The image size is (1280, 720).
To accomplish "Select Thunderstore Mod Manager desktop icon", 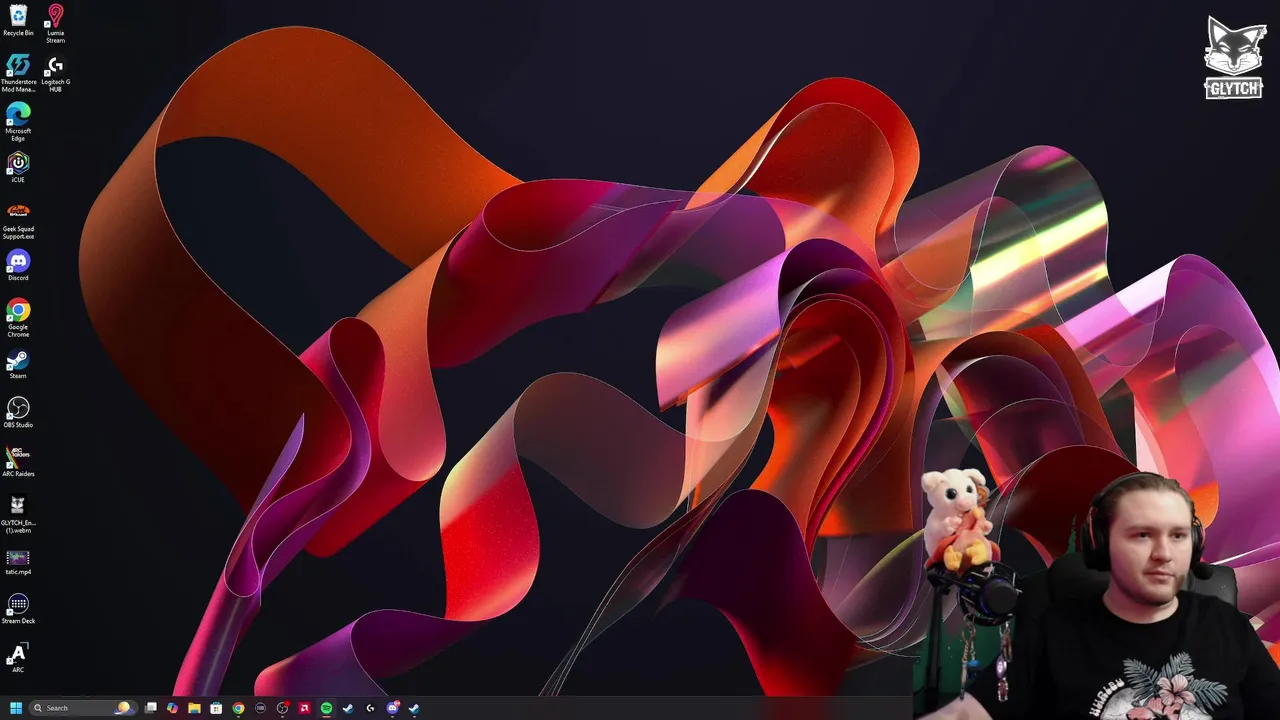I will coord(18,73).
